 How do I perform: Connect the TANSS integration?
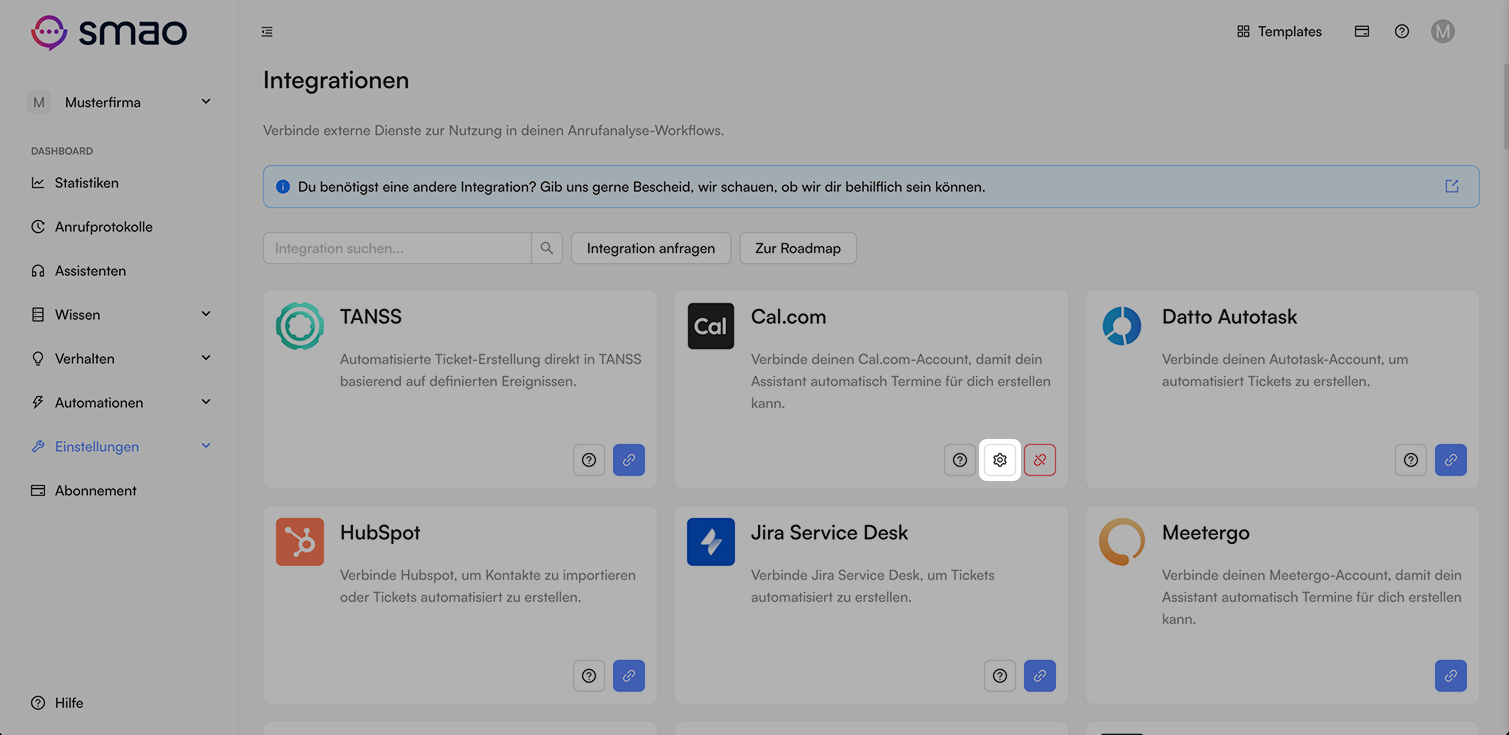pyautogui.click(x=629, y=460)
